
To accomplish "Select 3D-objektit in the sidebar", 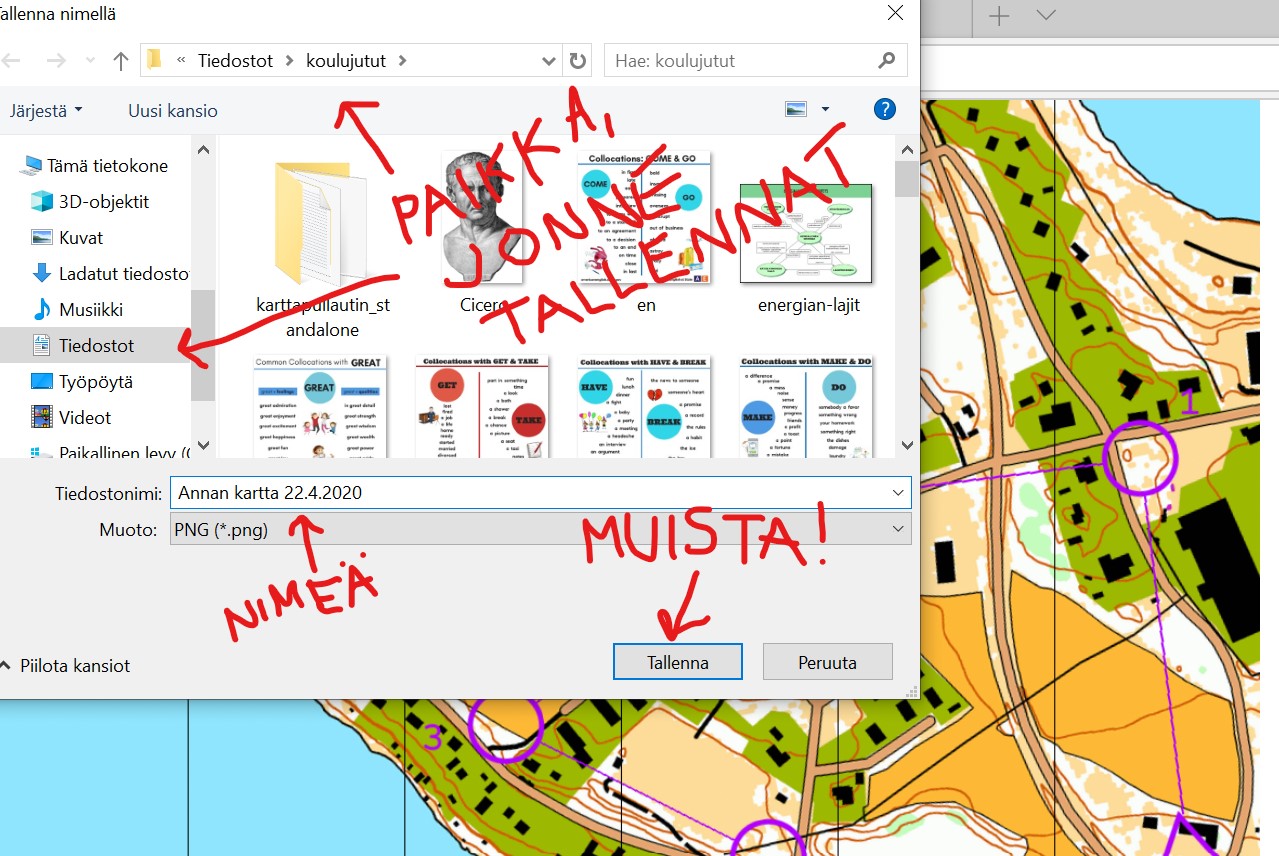I will click(103, 202).
